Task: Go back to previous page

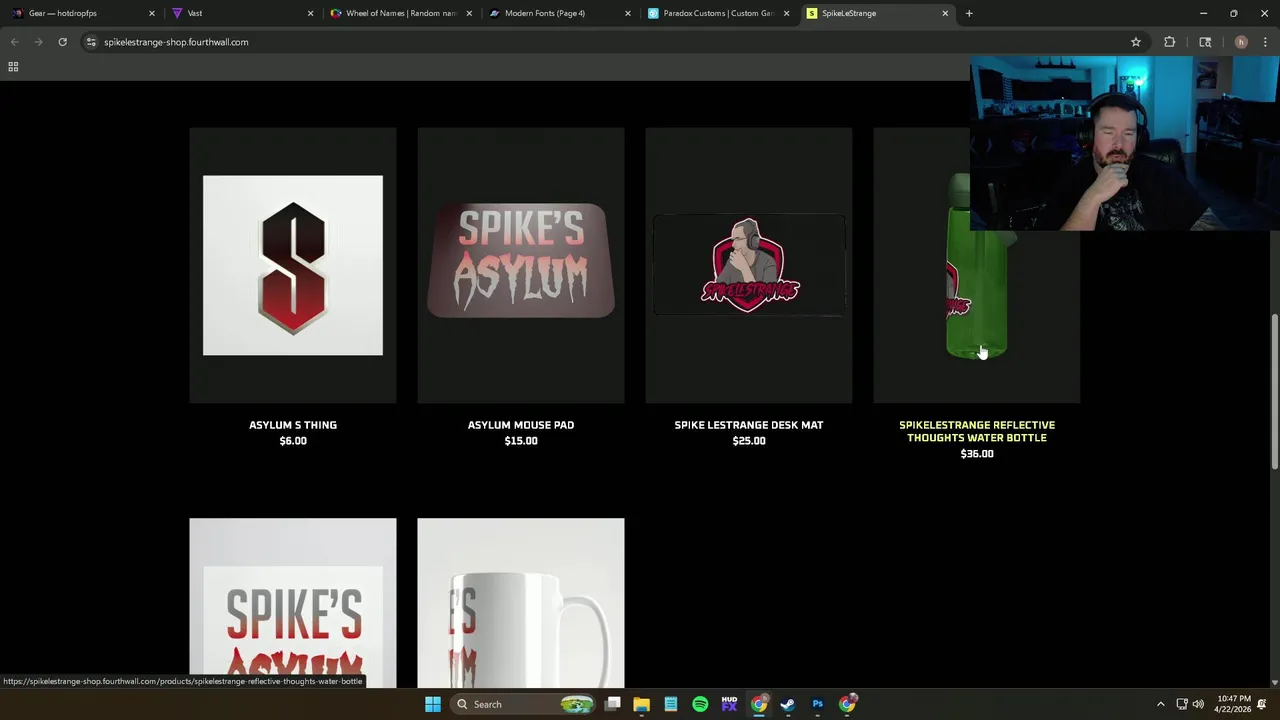Action: [x=14, y=42]
